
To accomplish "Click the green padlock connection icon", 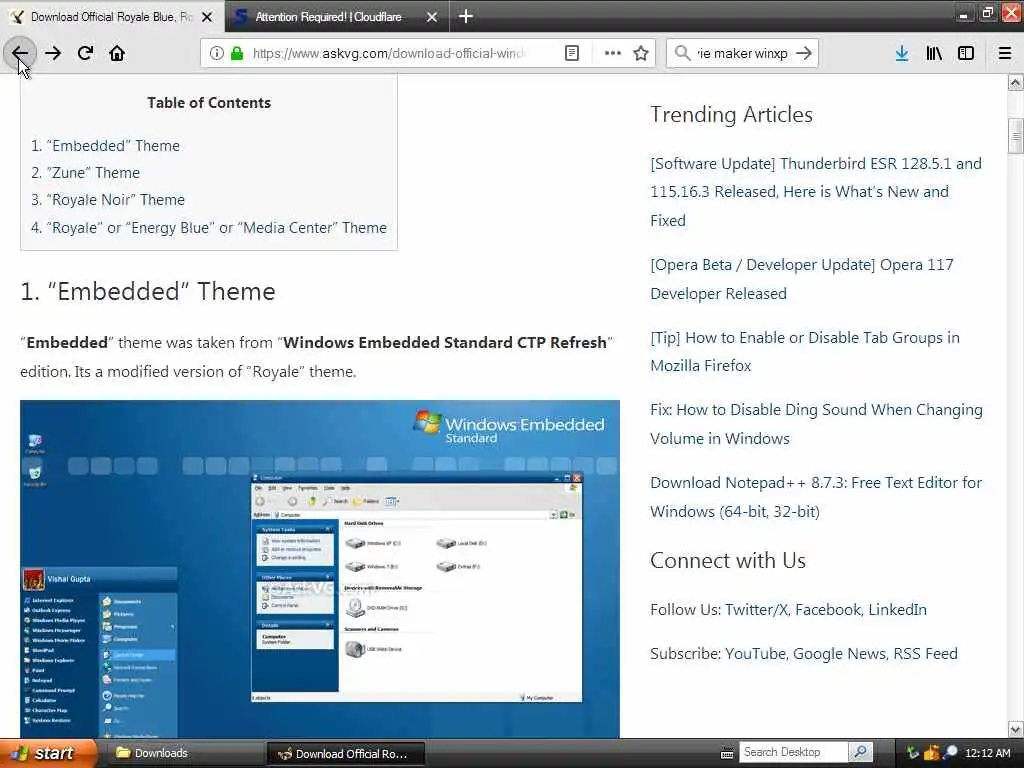I will pos(236,53).
